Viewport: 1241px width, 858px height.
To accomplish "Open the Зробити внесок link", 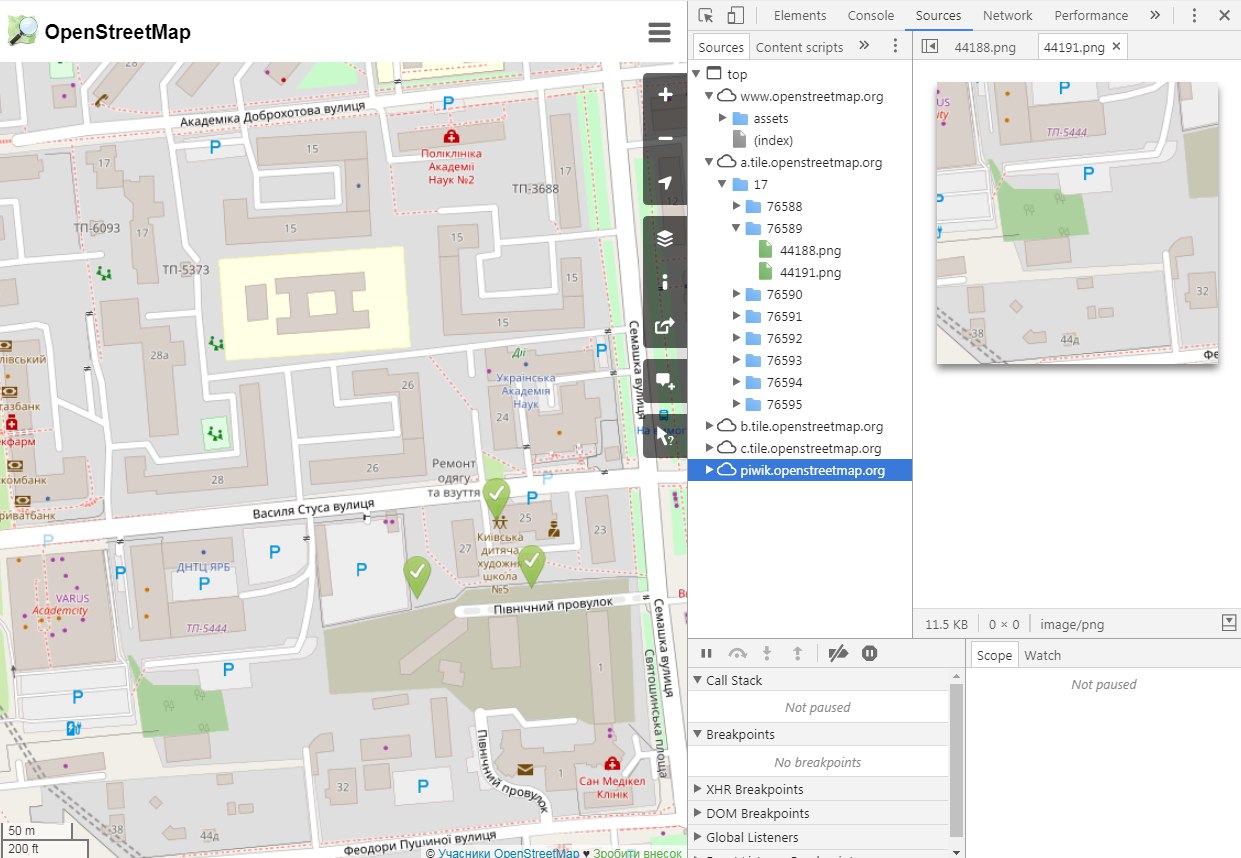I will 637,853.
